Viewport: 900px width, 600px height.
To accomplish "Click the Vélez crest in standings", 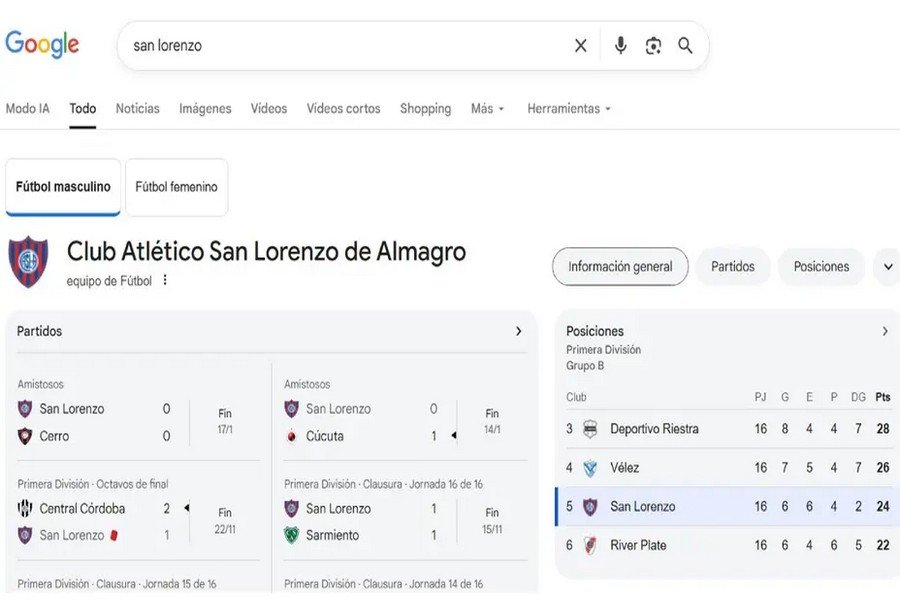I will pos(590,468).
